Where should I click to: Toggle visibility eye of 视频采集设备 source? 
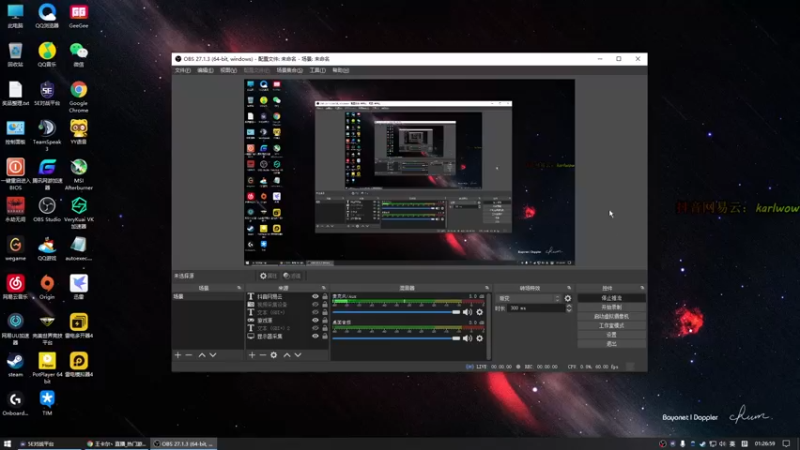click(315, 305)
